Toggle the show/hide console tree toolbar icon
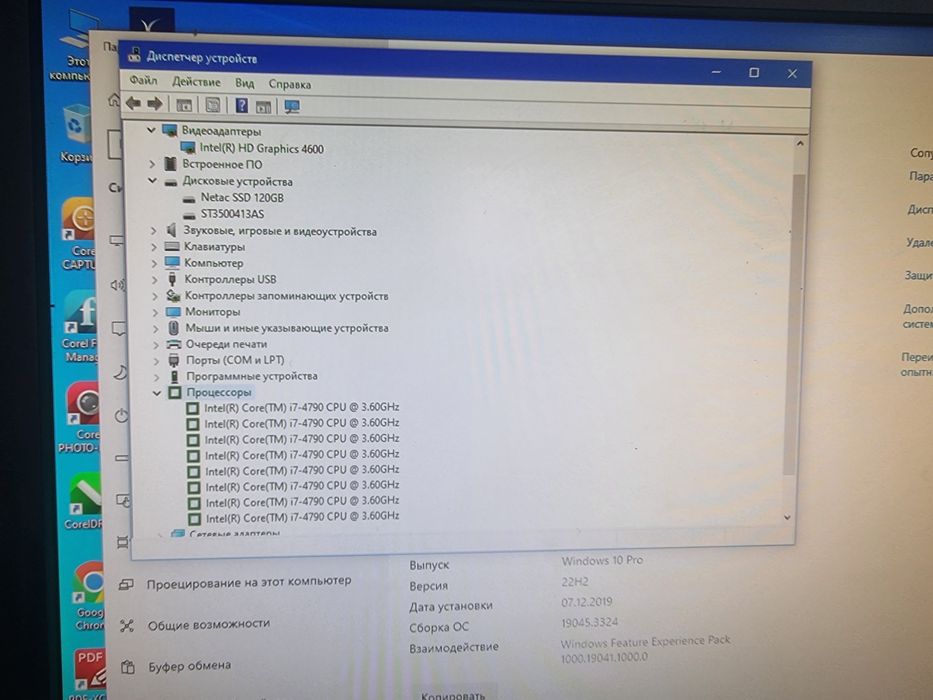Screen dimensions: 933x700 (184, 105)
